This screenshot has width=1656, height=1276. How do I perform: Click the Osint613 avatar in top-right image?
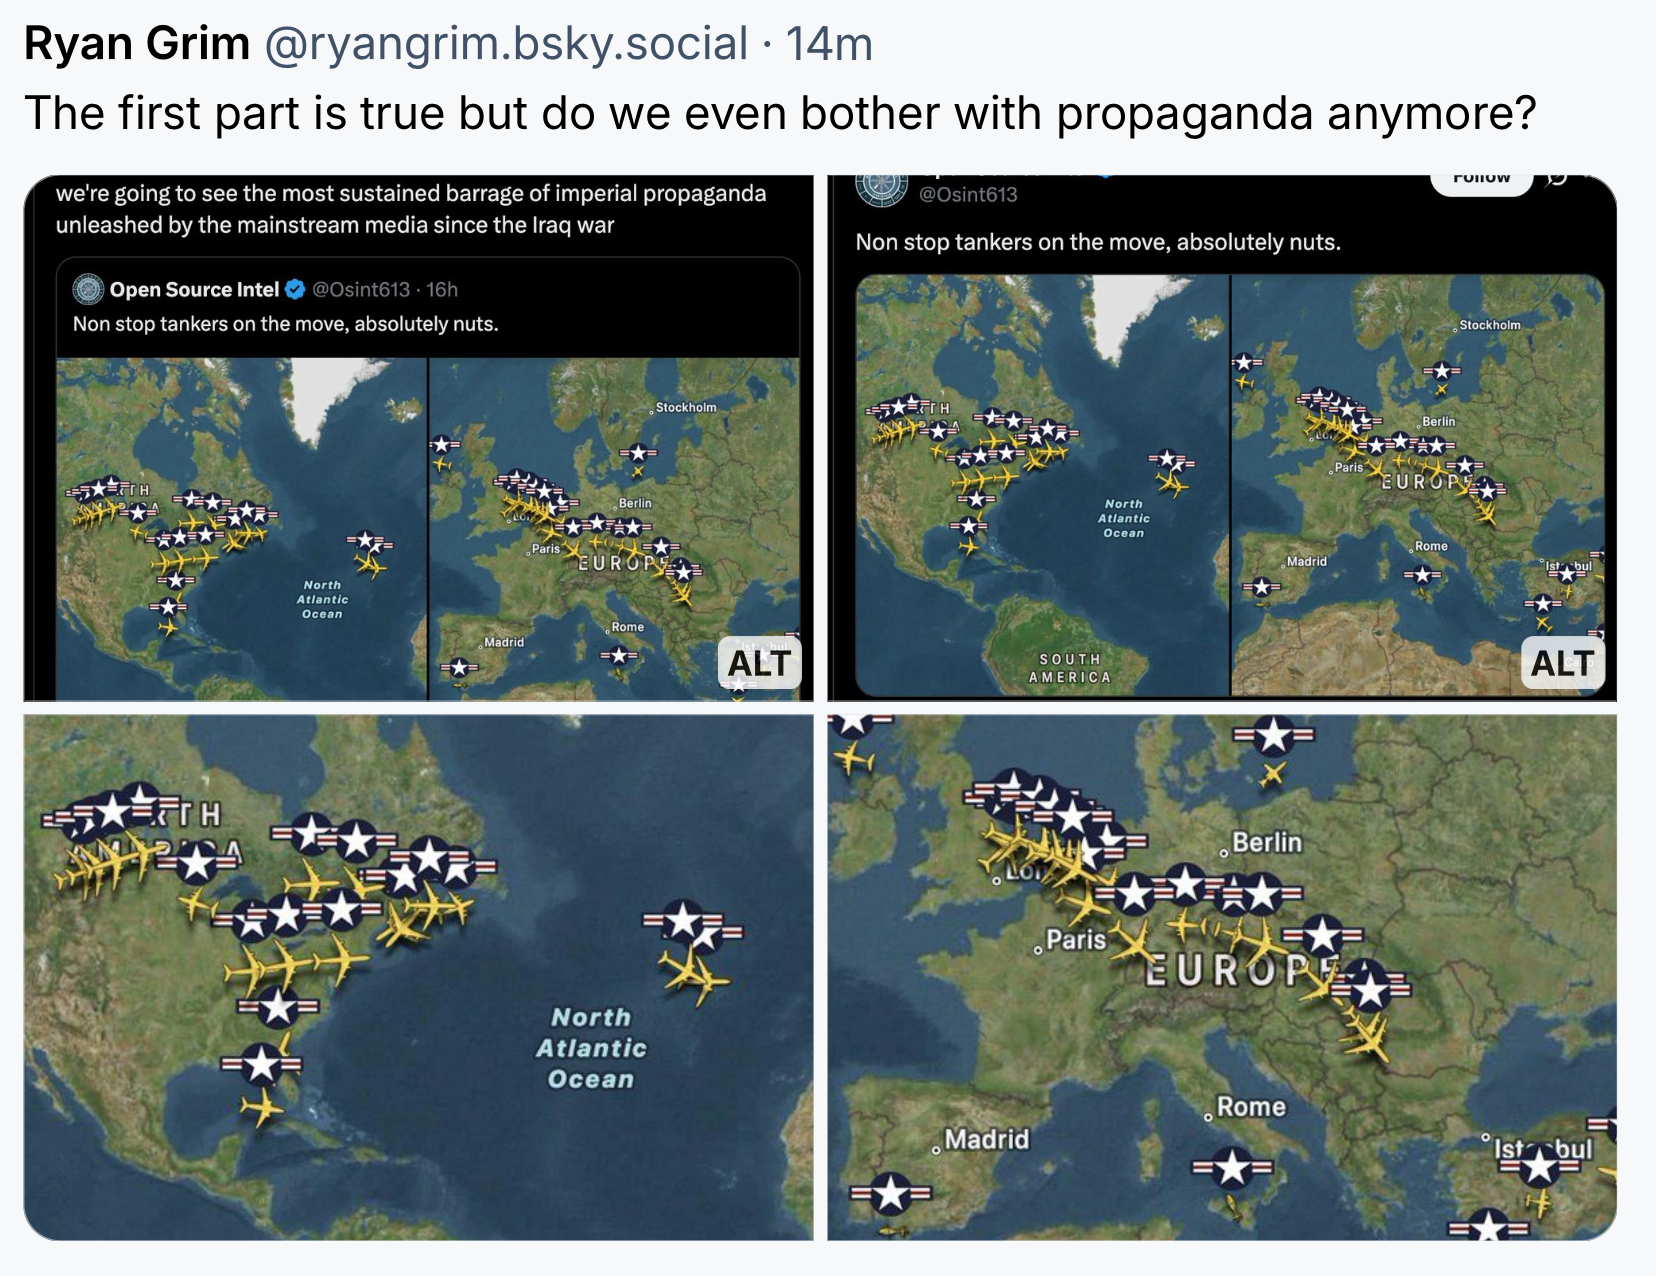[881, 187]
